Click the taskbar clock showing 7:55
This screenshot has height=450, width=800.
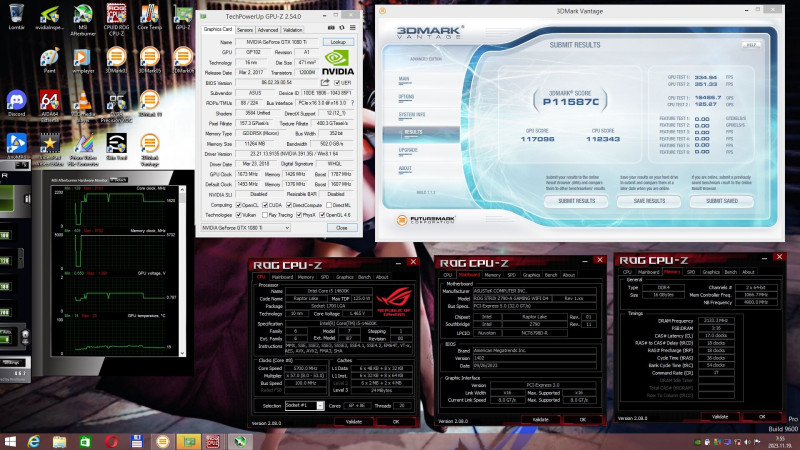pyautogui.click(x=781, y=441)
